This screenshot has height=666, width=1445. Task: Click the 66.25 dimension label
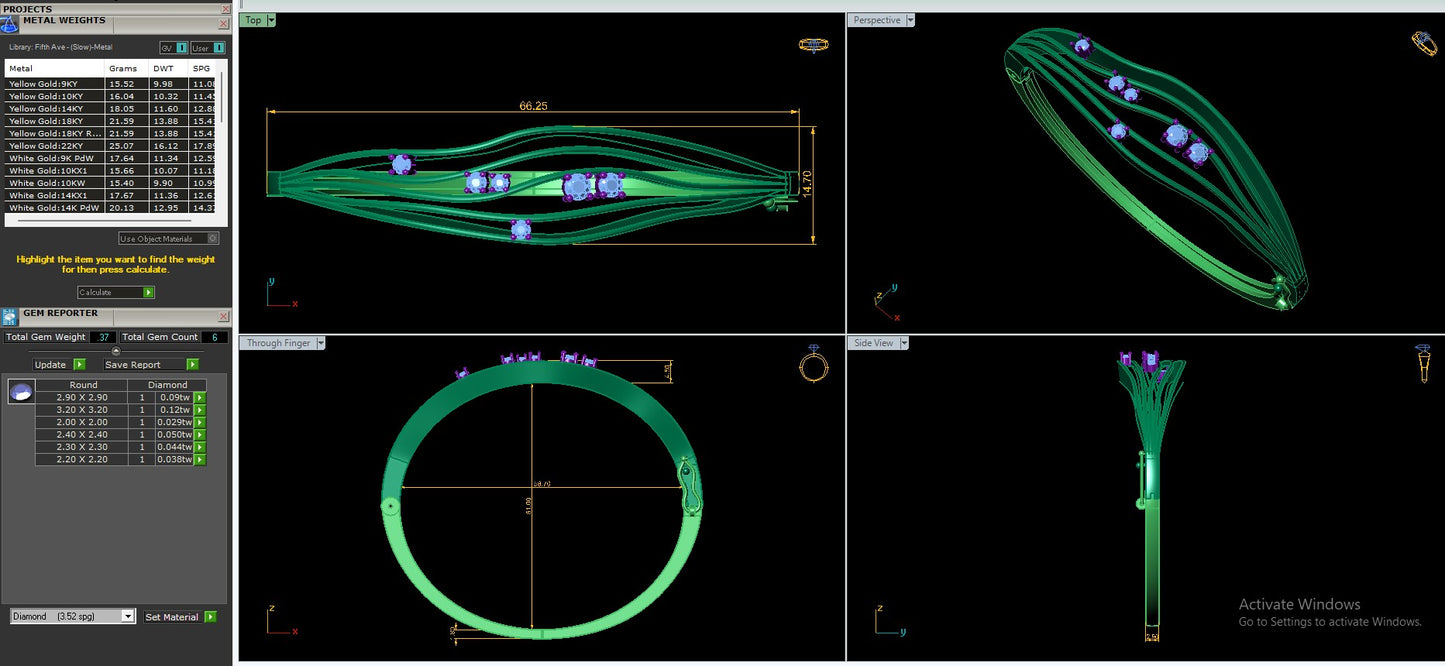pyautogui.click(x=533, y=105)
